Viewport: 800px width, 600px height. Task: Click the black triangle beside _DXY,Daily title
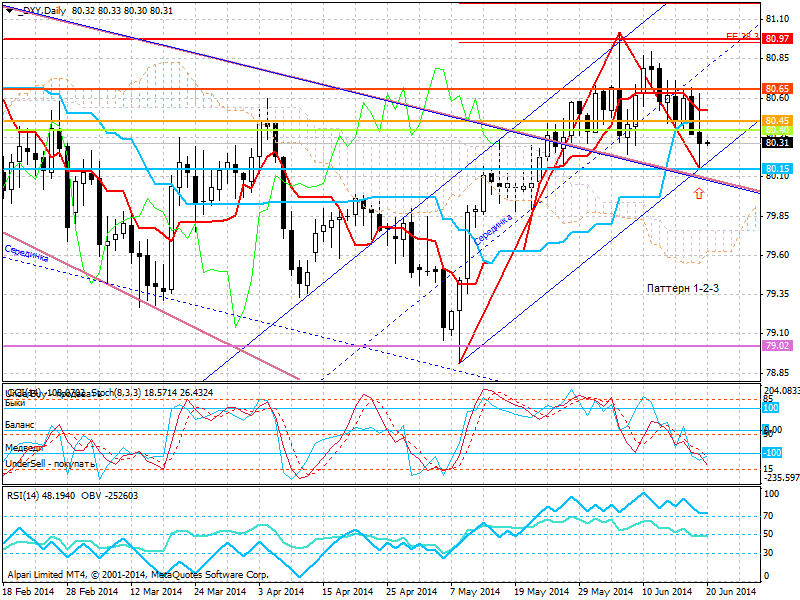10,10
